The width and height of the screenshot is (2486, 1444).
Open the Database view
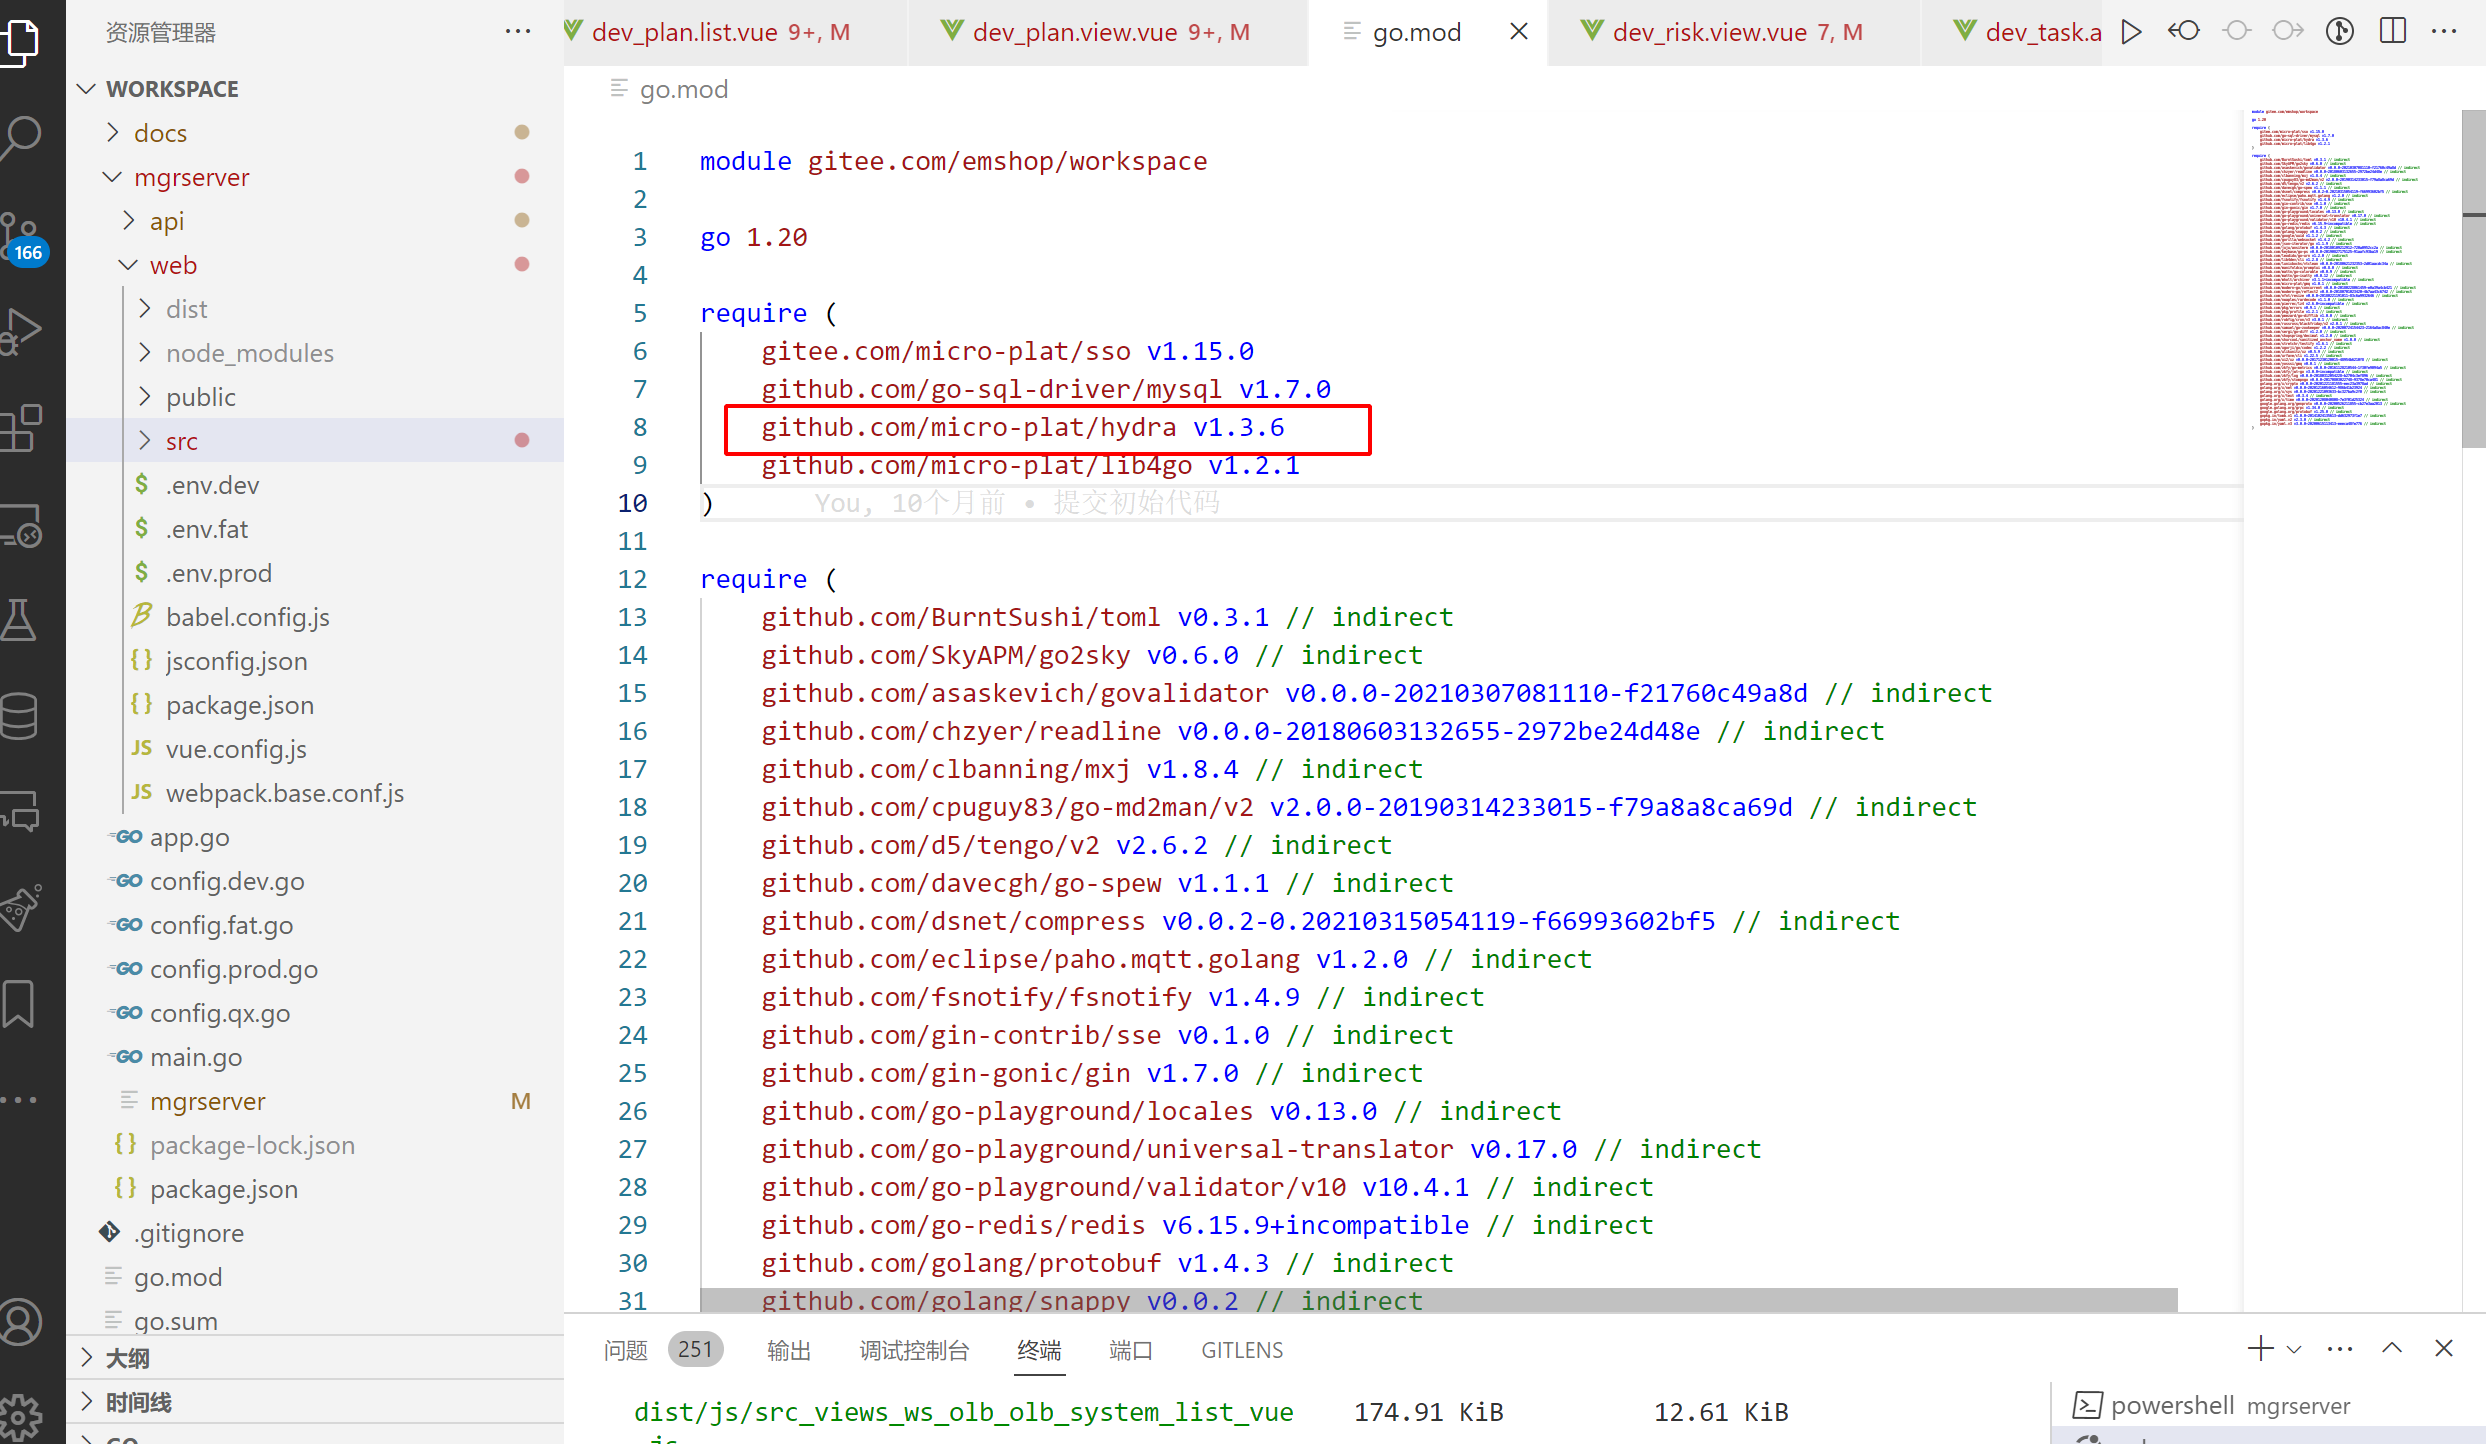(x=20, y=716)
